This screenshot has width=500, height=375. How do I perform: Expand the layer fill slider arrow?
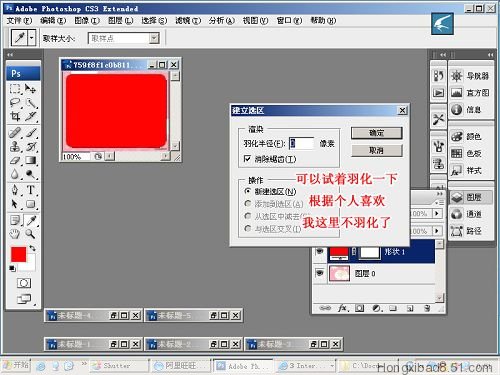coord(437,231)
